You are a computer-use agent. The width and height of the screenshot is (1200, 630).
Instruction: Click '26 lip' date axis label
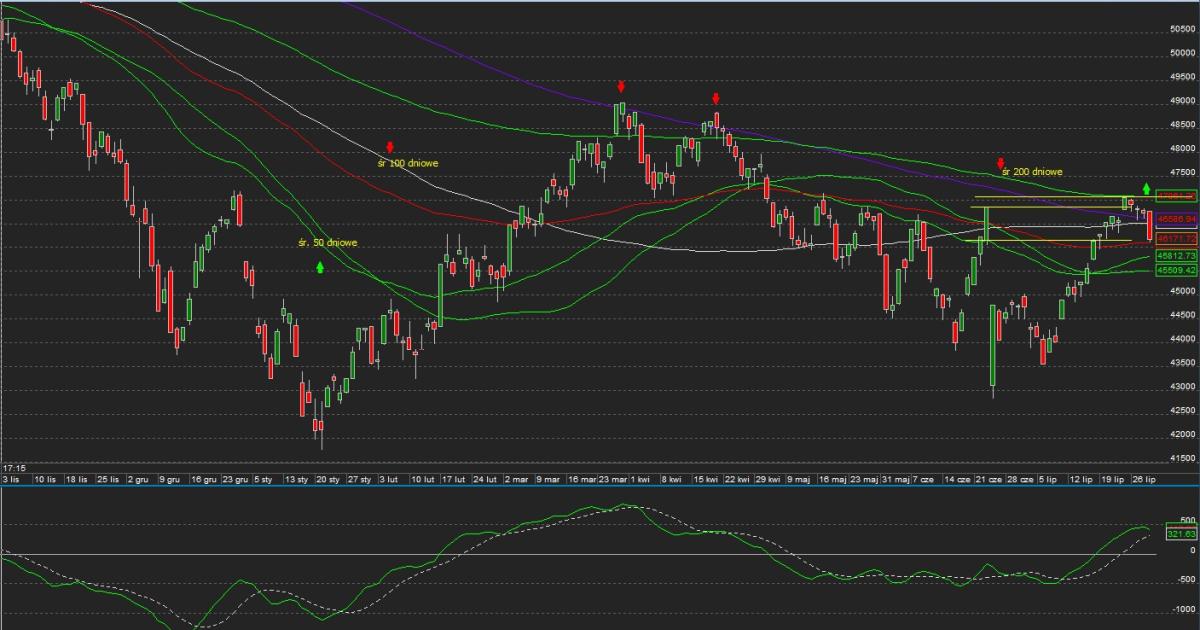click(1142, 480)
